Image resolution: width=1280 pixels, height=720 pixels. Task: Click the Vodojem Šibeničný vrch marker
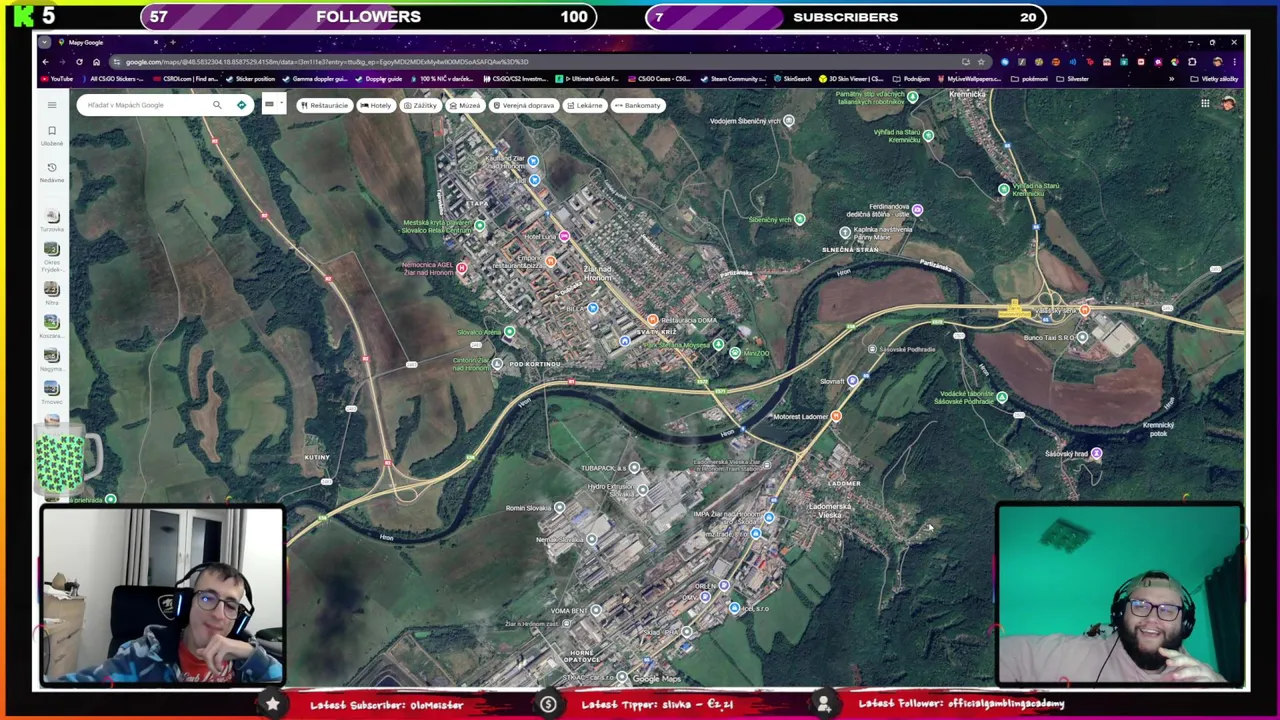pyautogui.click(x=788, y=121)
